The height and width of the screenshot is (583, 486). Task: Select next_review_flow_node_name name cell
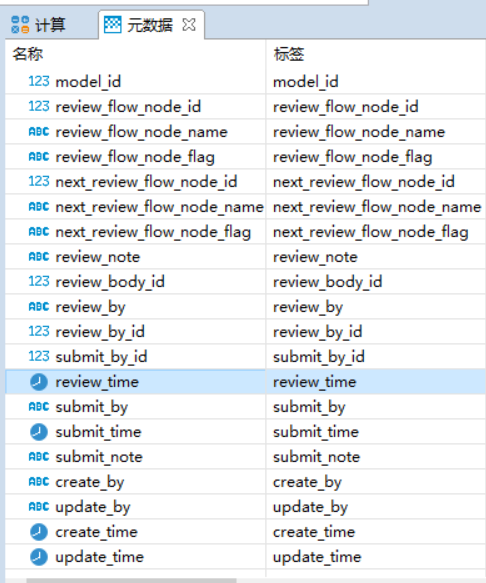click(160, 207)
